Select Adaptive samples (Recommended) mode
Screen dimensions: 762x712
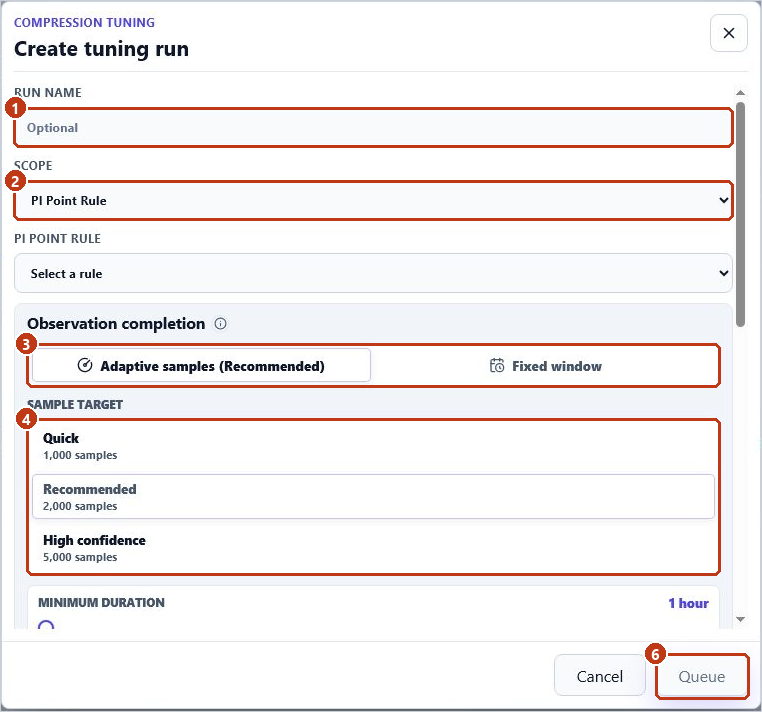pyautogui.click(x=201, y=365)
